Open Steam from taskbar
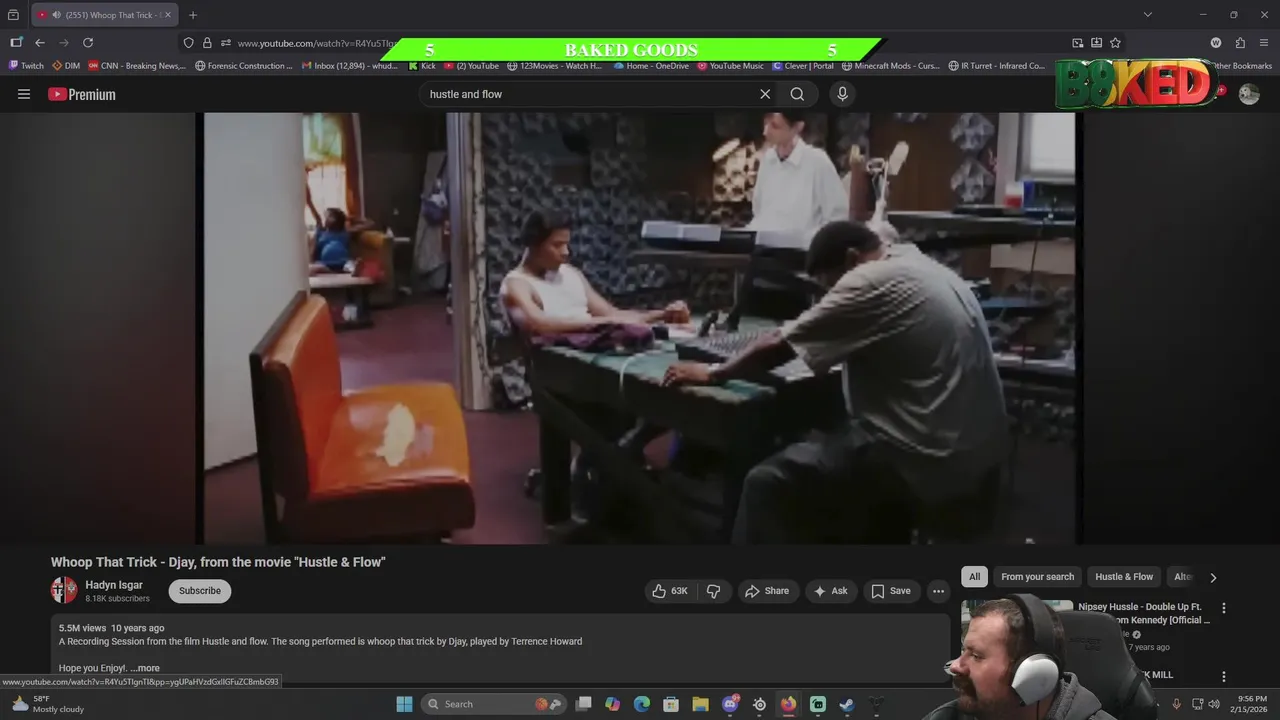The width and height of the screenshot is (1280, 720). pos(847,704)
